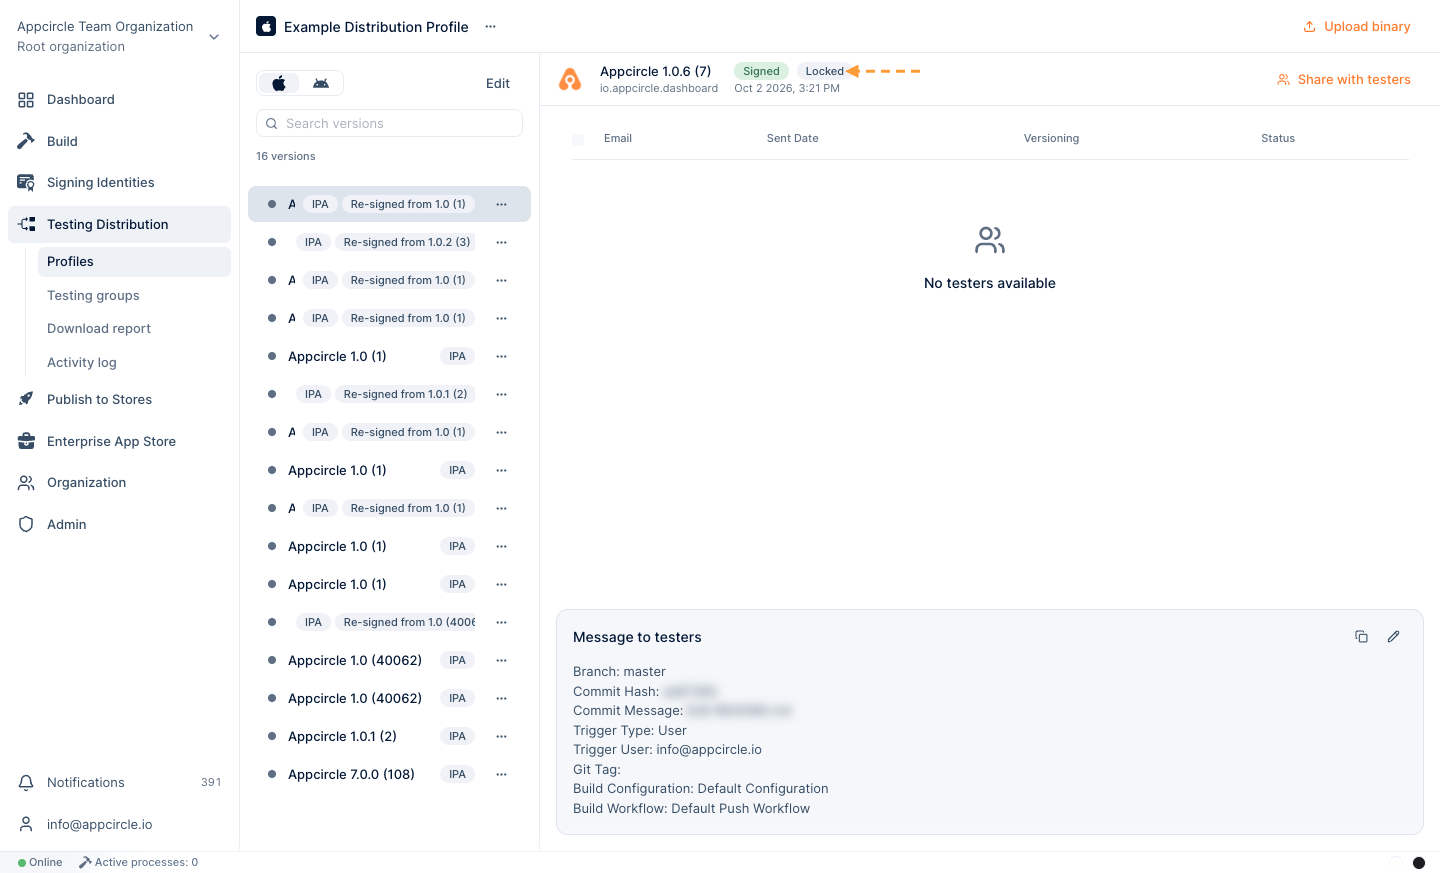Open options menu for Appcircle 7.0.0 (108)
1440x873 pixels.
pos(501,774)
